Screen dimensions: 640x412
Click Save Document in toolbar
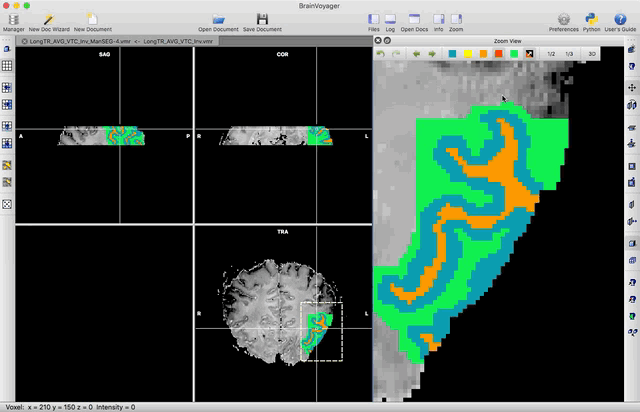point(262,19)
